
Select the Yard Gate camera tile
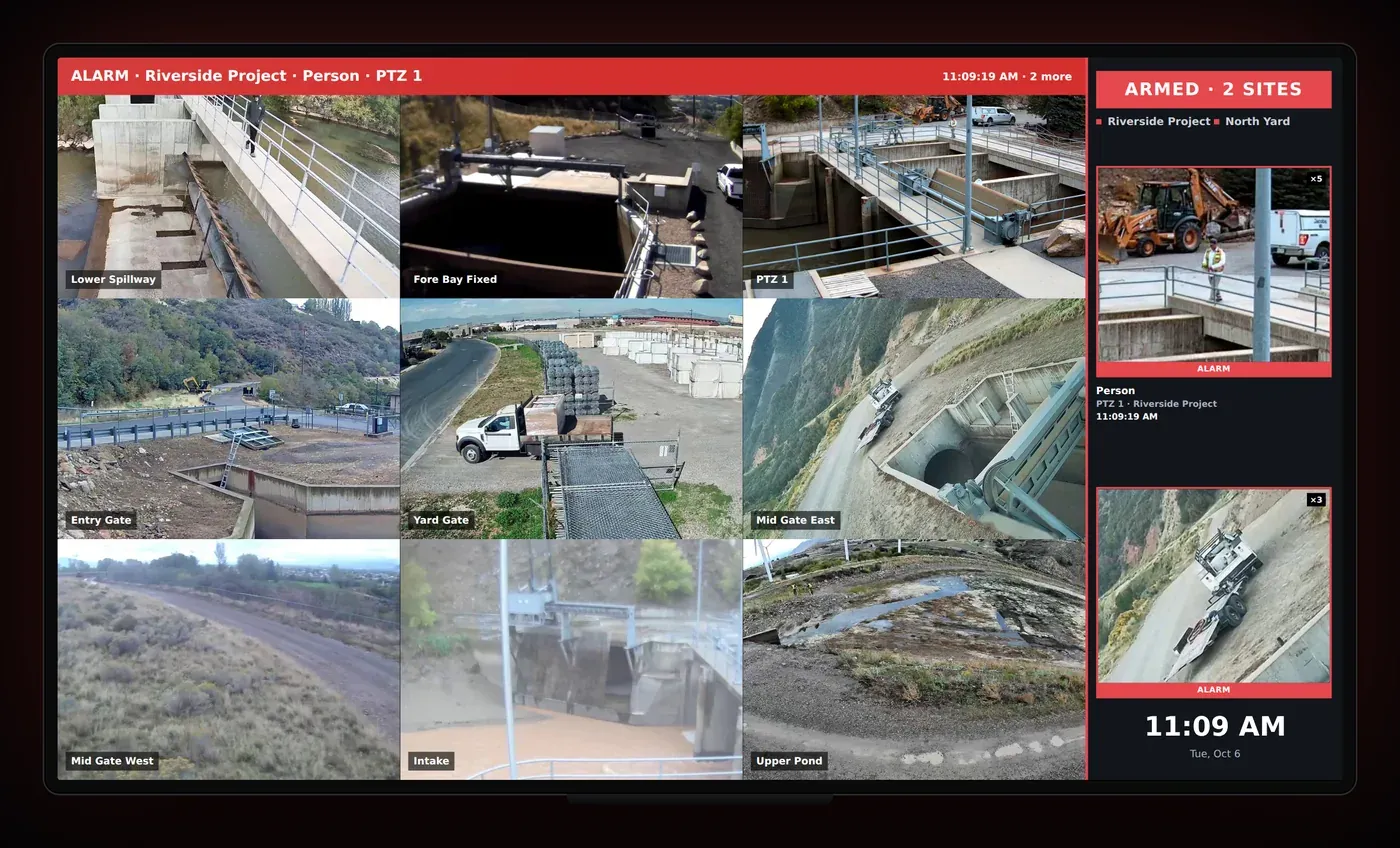point(571,419)
